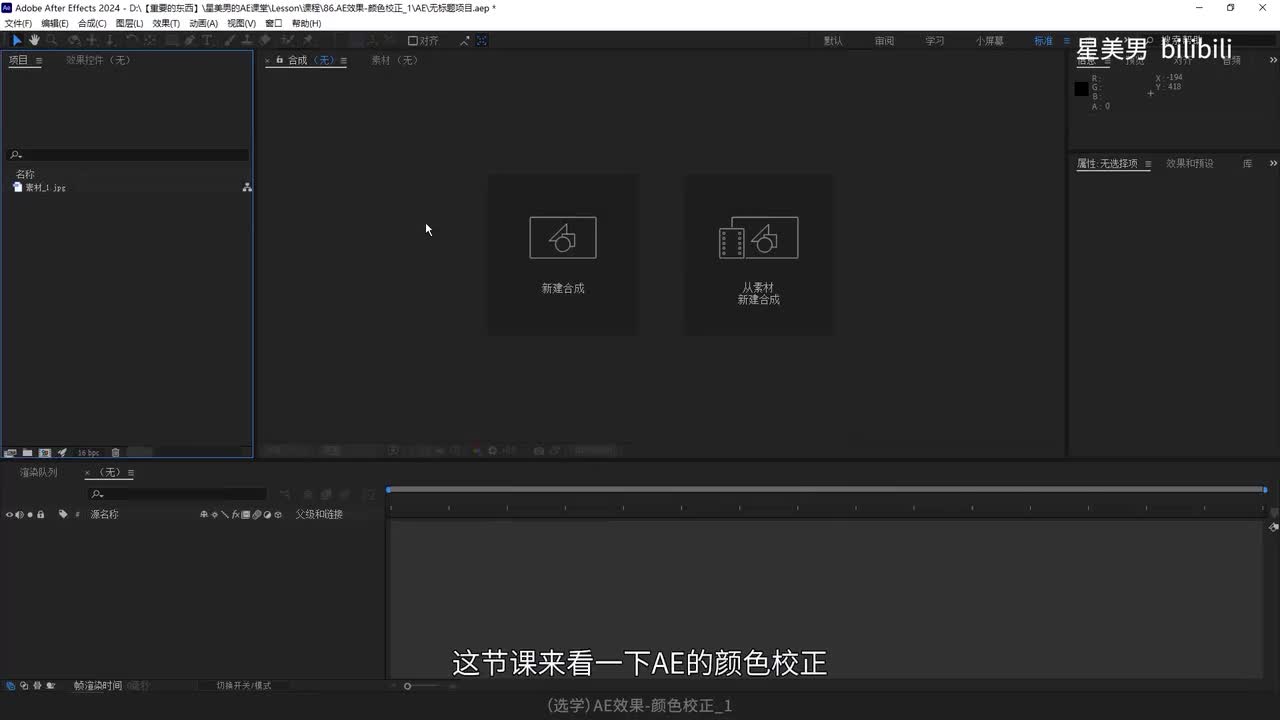This screenshot has width=1280, height=720.
Task: Switch to 学习 workspace
Action: pos(934,41)
